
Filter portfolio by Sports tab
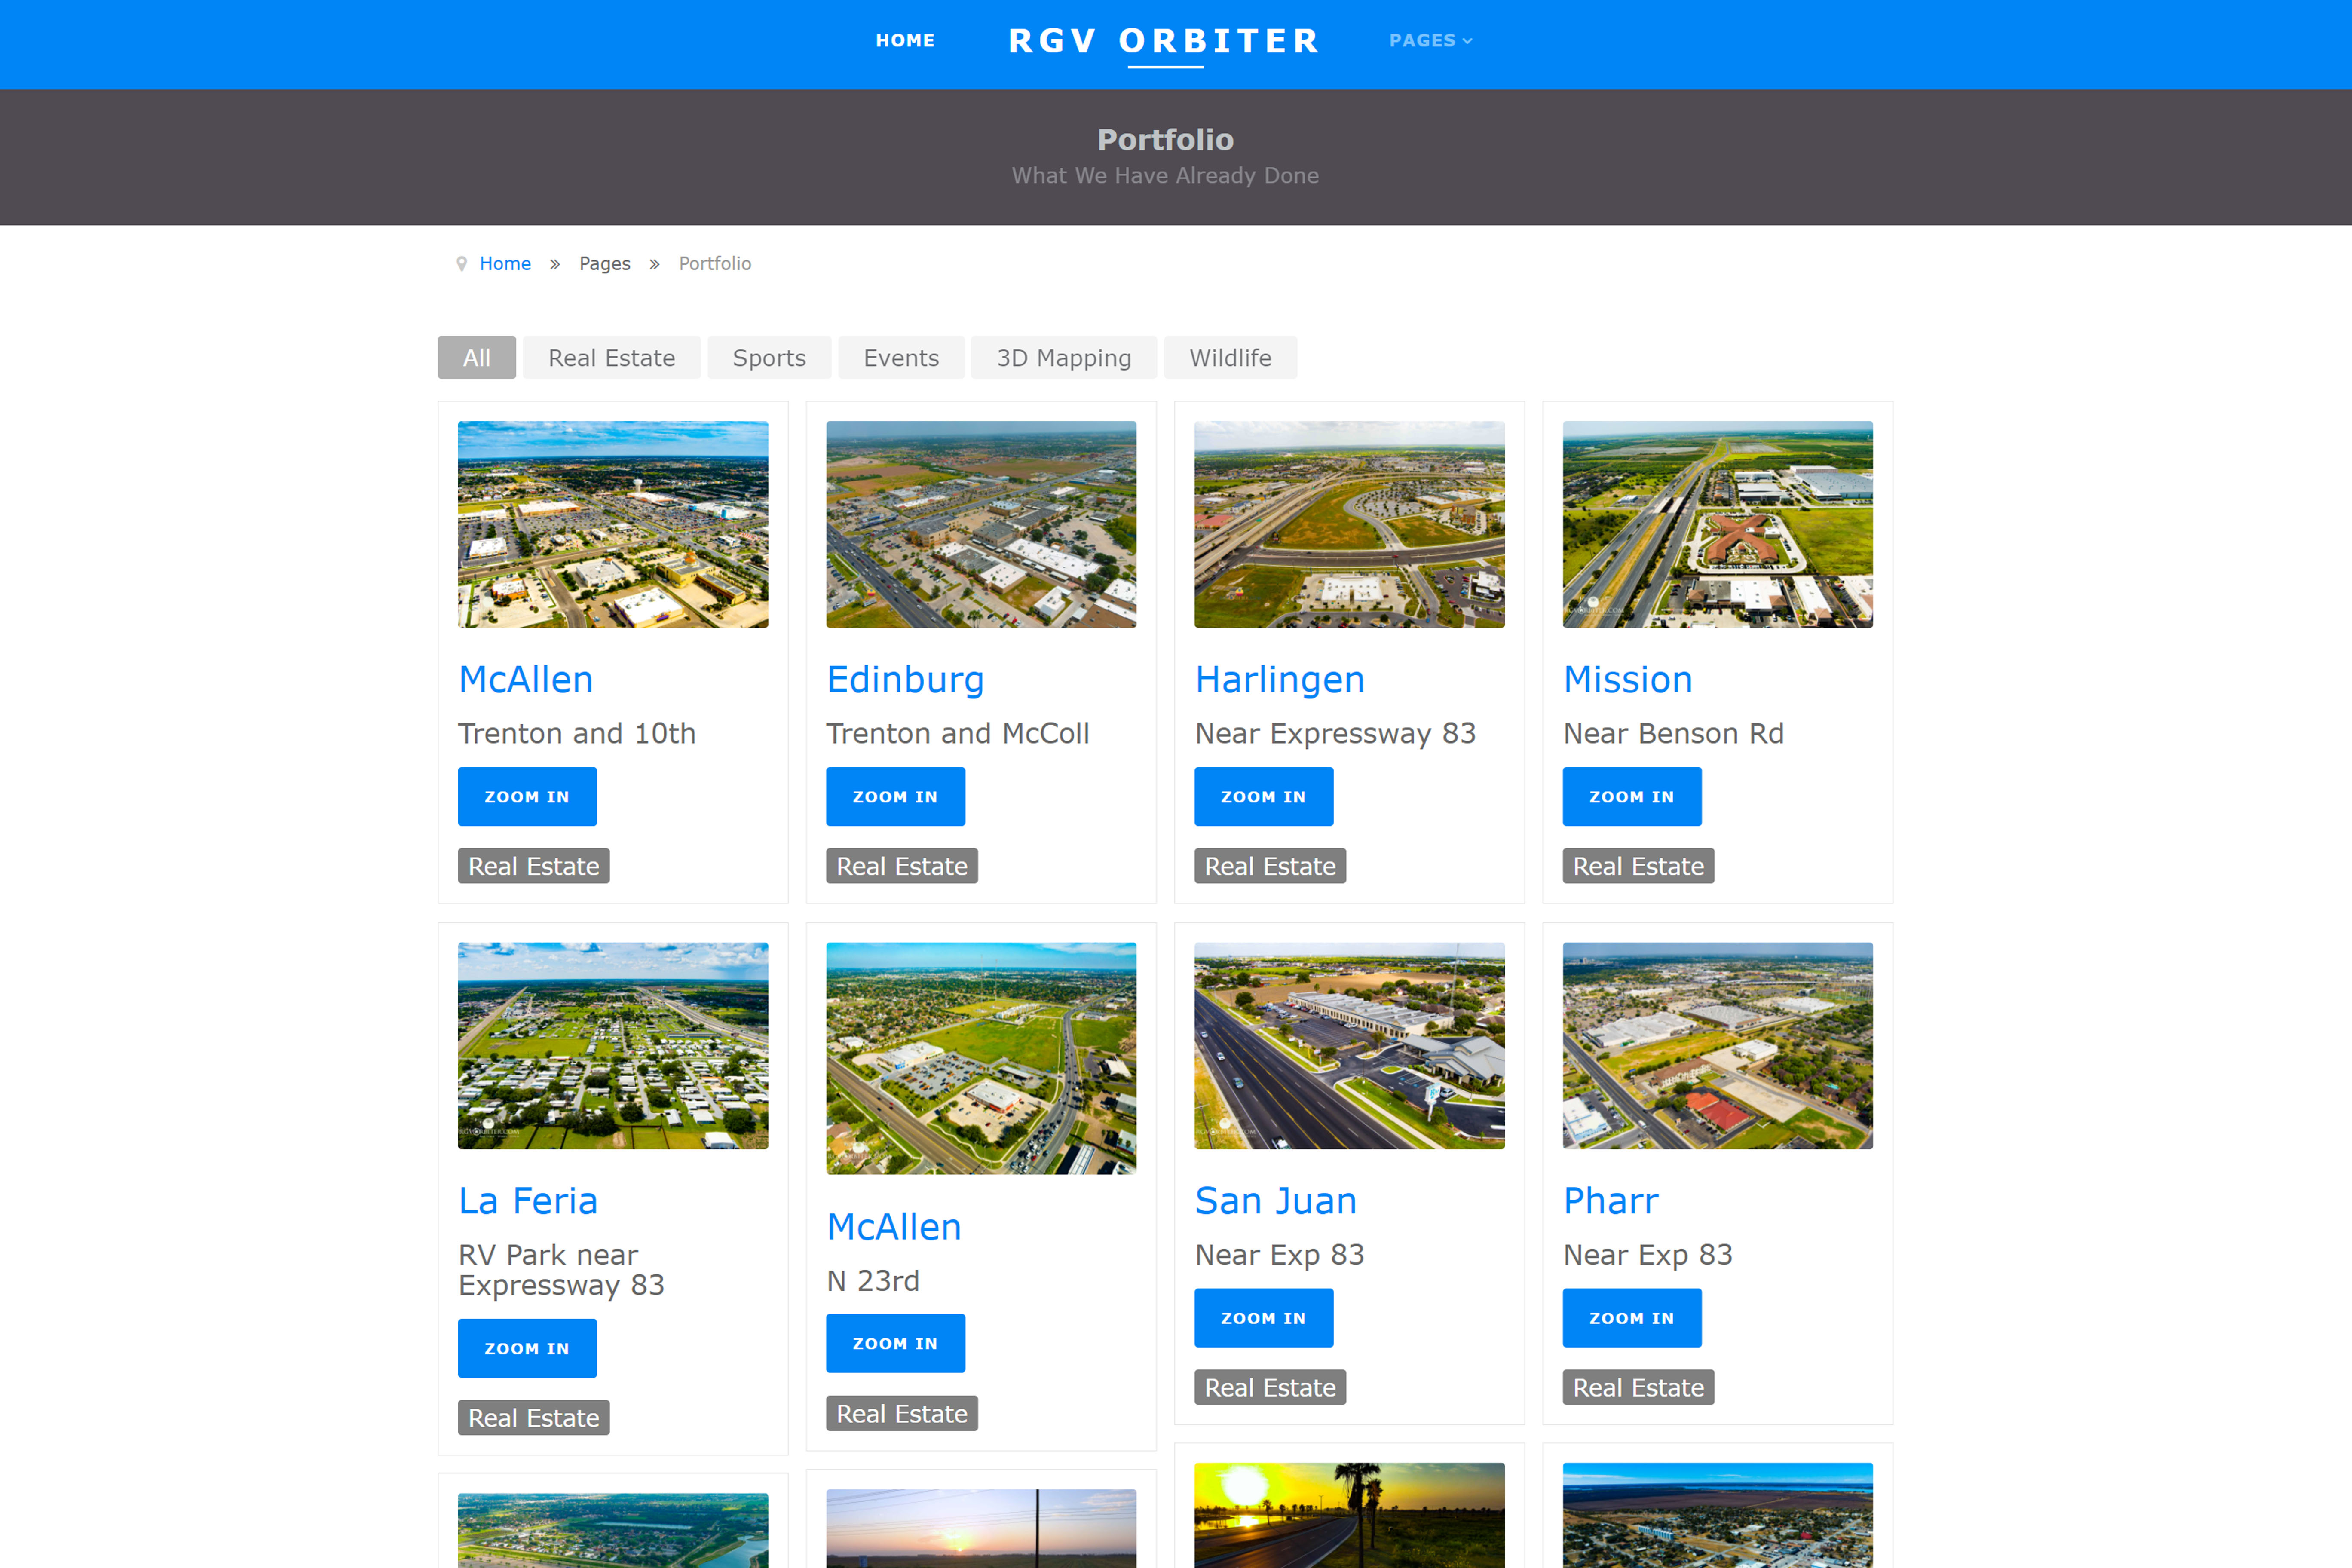pyautogui.click(x=769, y=357)
